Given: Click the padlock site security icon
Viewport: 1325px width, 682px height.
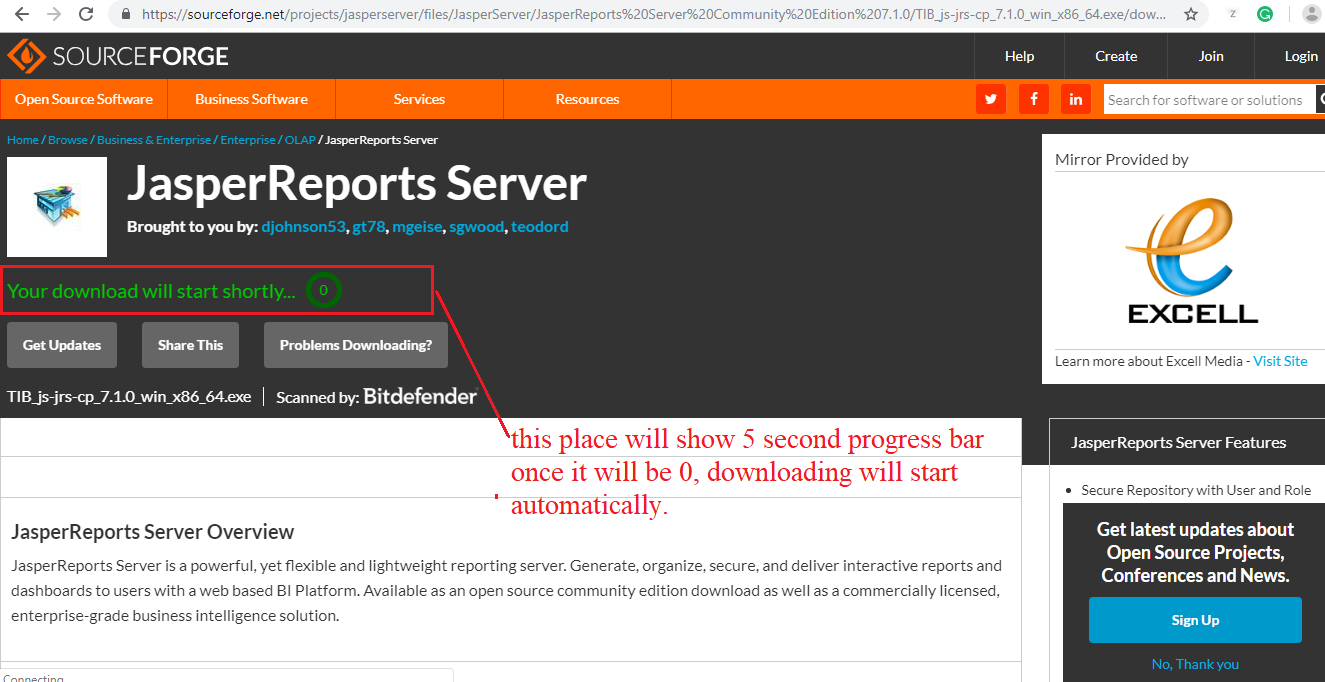Looking at the screenshot, I should tap(126, 15).
